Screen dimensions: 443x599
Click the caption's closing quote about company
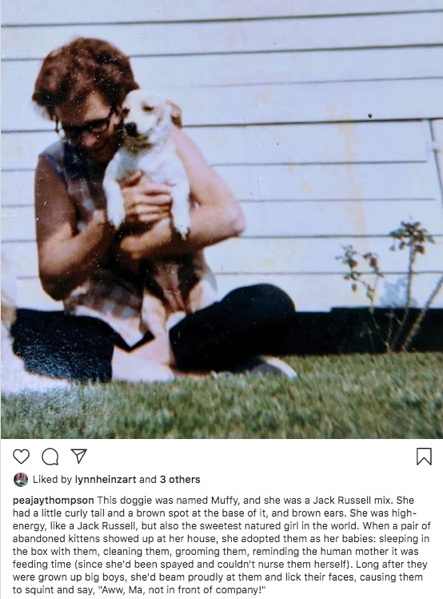pos(182,590)
